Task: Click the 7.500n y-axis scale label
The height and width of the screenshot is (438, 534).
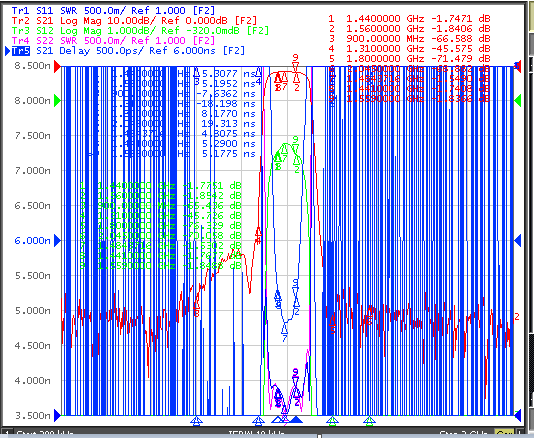Action: point(32,136)
